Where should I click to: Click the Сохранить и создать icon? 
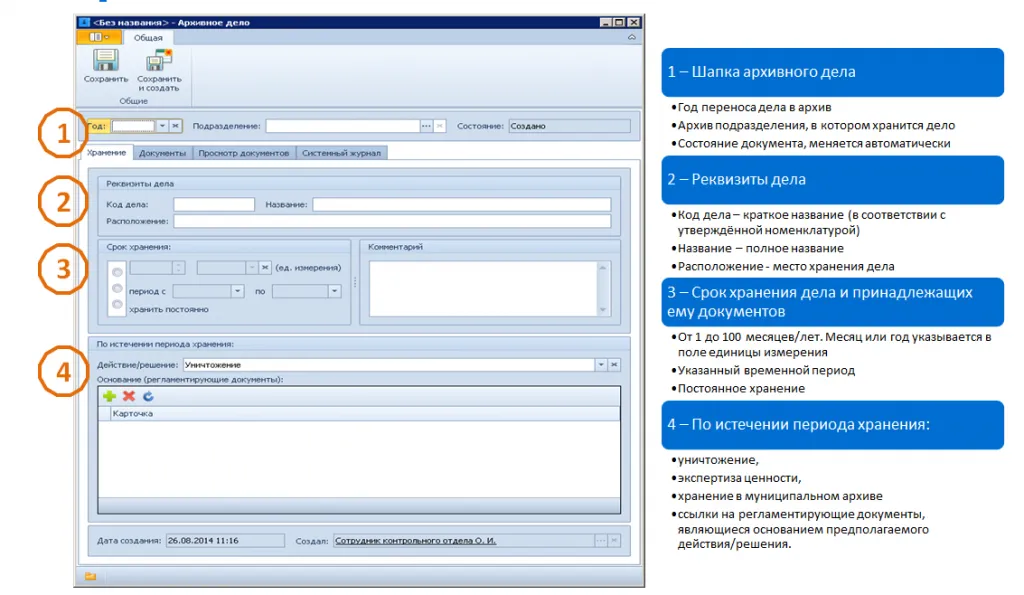[x=159, y=61]
